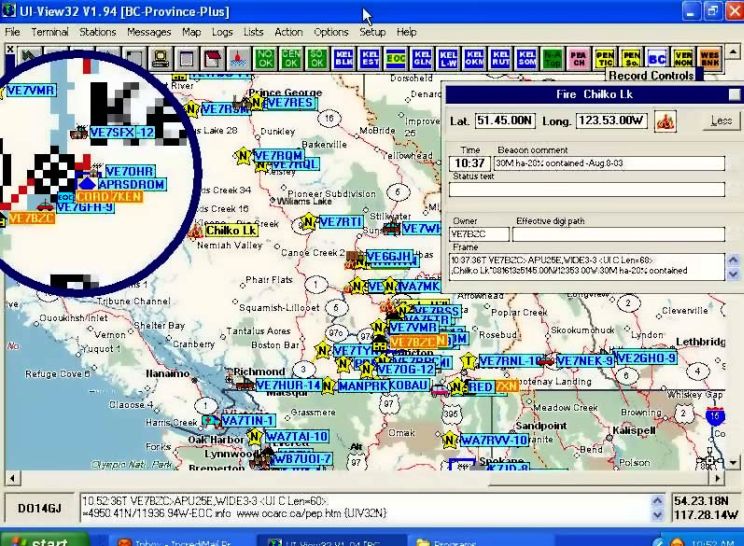Click the map's horizontal scrollbar right arrow

pyautogui.click(x=717, y=478)
